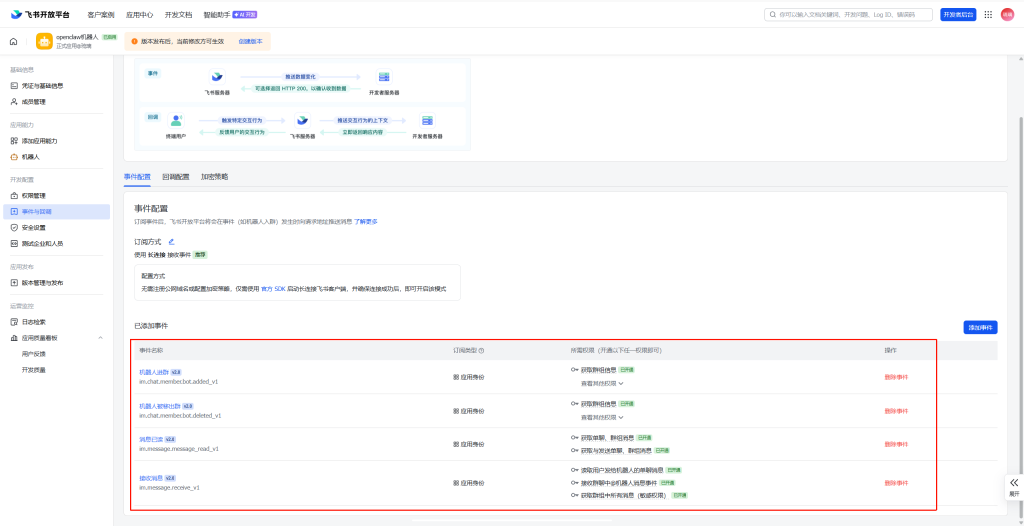
Task: Click 删除事件 for the 接收消息 event
Action: click(896, 483)
